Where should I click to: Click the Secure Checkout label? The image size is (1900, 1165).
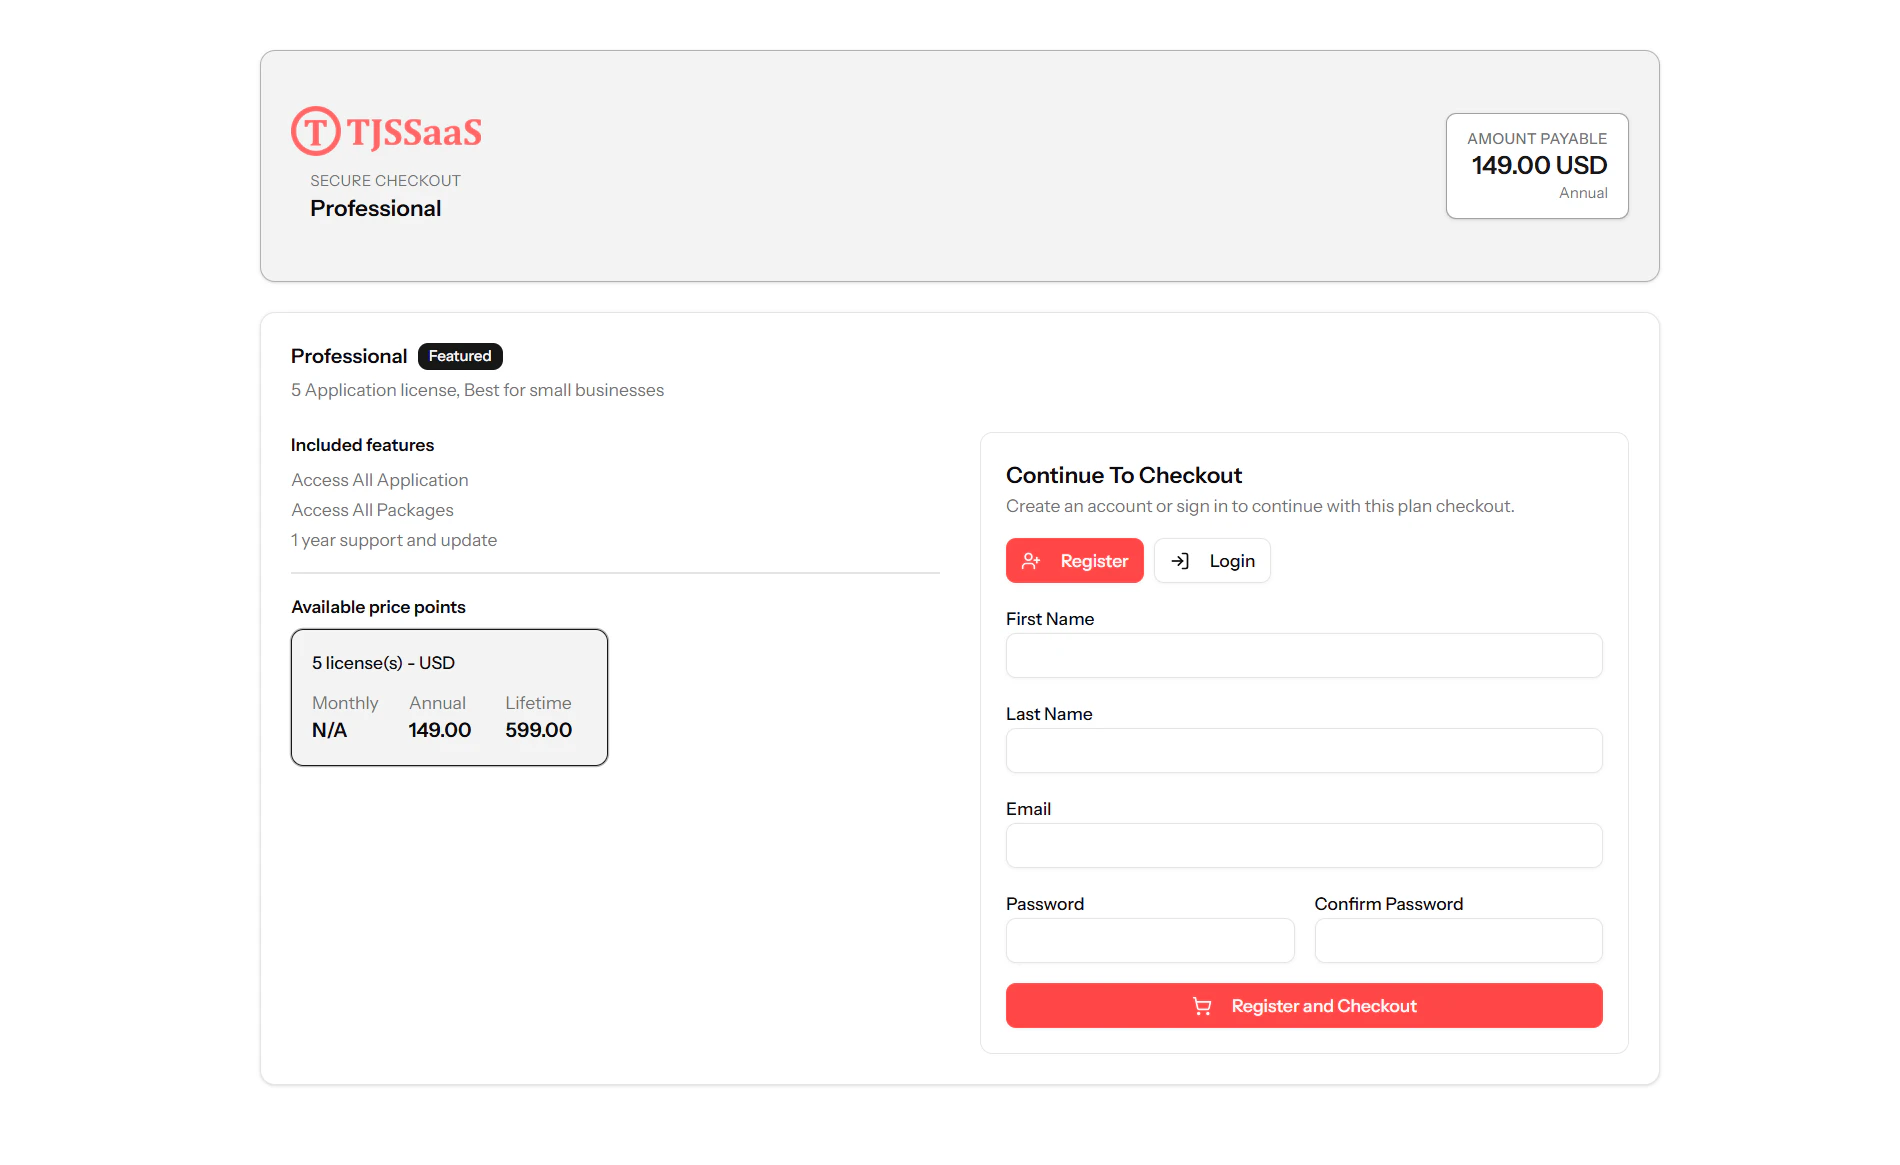pos(385,180)
